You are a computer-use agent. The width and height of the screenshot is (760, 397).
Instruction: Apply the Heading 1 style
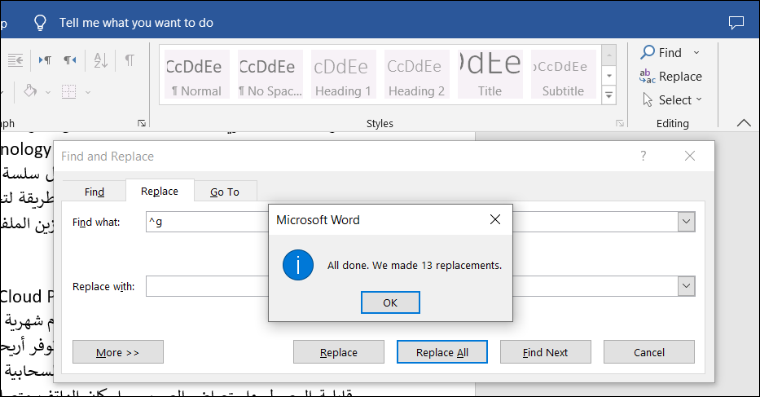click(343, 75)
